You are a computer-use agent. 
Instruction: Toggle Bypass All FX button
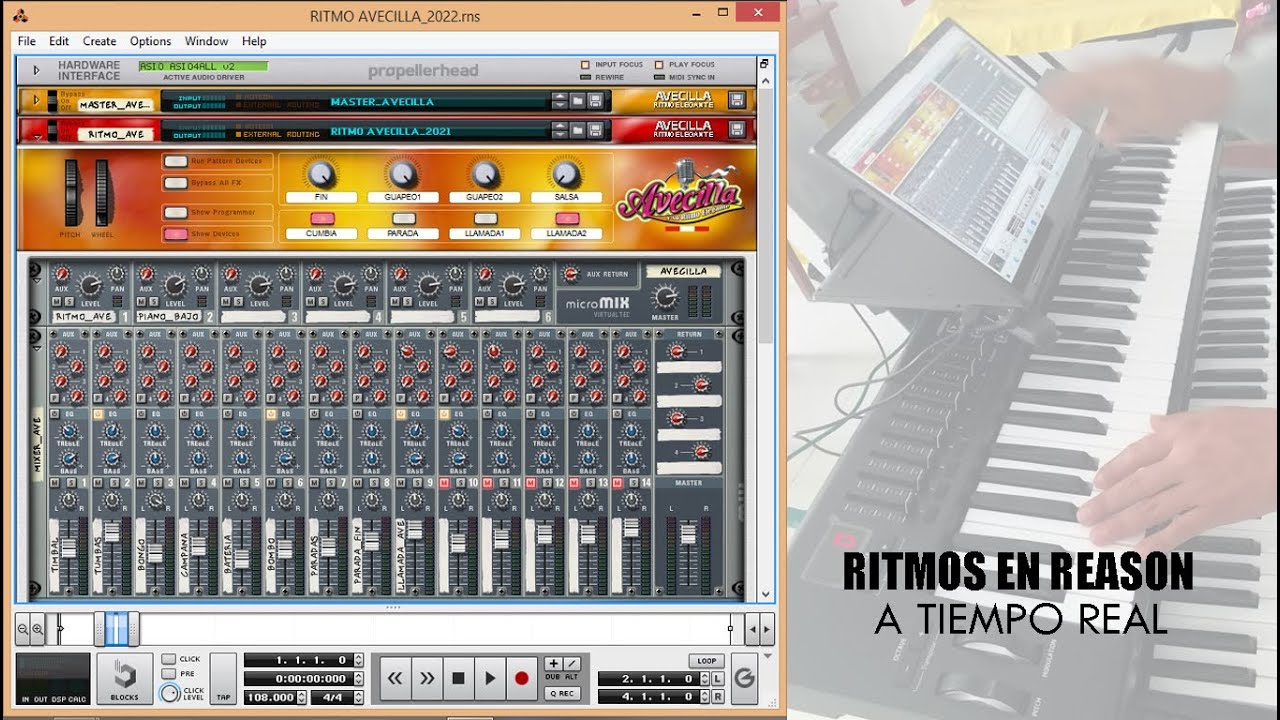176,183
